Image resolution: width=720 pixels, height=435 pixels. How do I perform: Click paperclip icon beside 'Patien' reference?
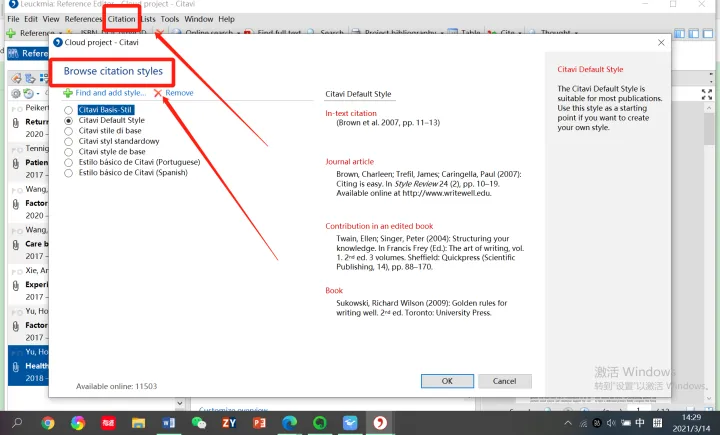tap(16, 164)
